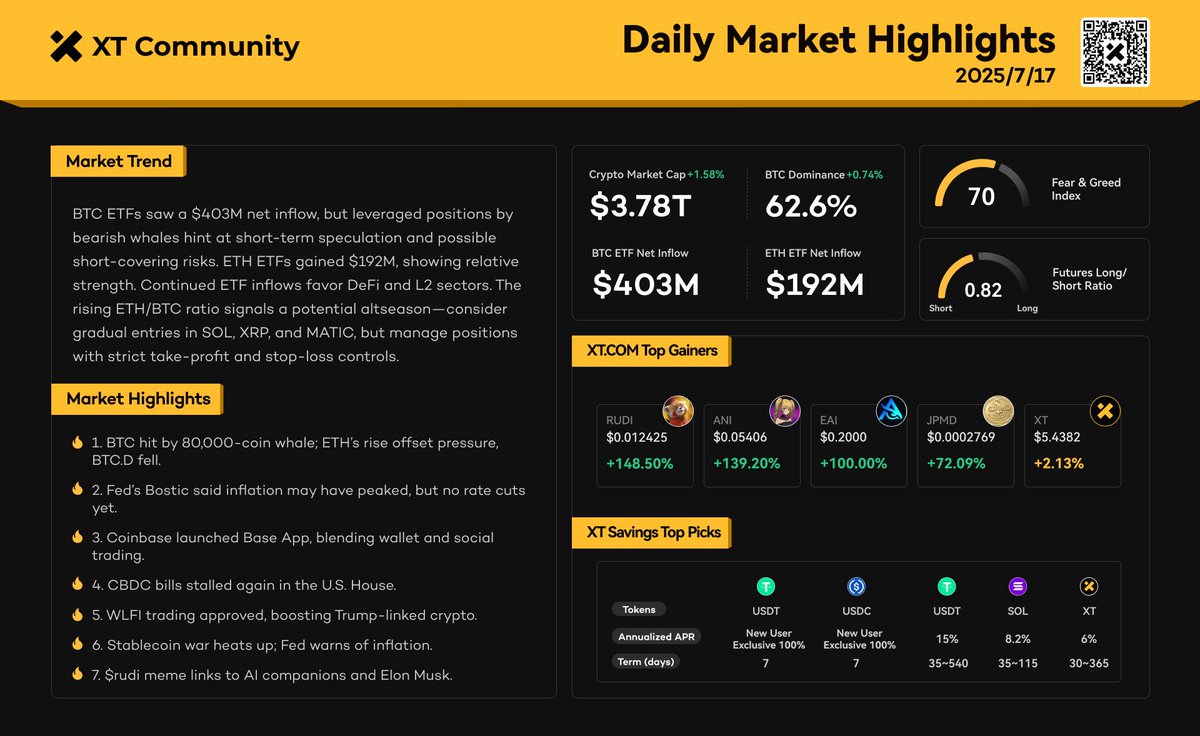This screenshot has width=1200, height=736.
Task: Select the USDT icon in the 15% APR column
Action: coord(946,587)
